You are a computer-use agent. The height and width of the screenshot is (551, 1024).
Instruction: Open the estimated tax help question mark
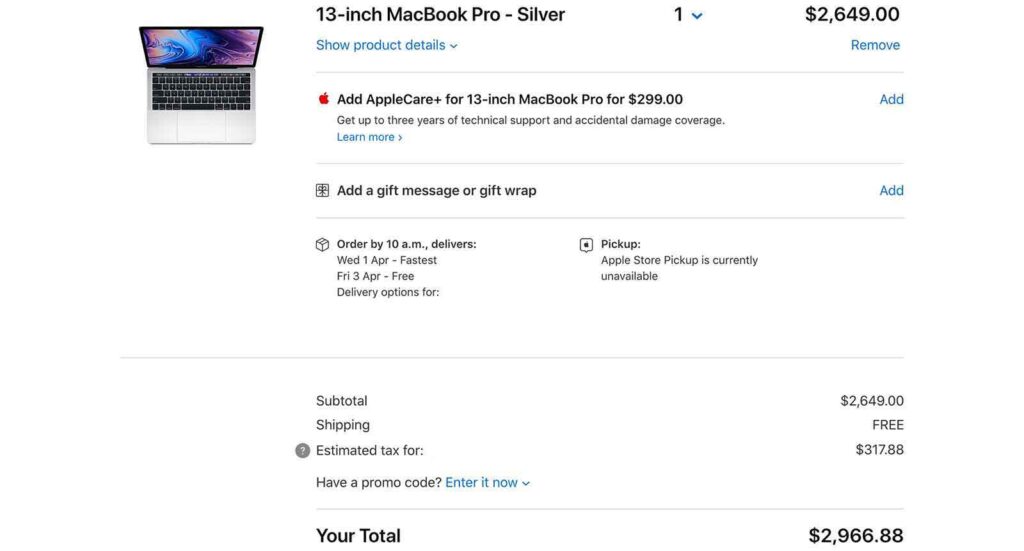tap(303, 451)
